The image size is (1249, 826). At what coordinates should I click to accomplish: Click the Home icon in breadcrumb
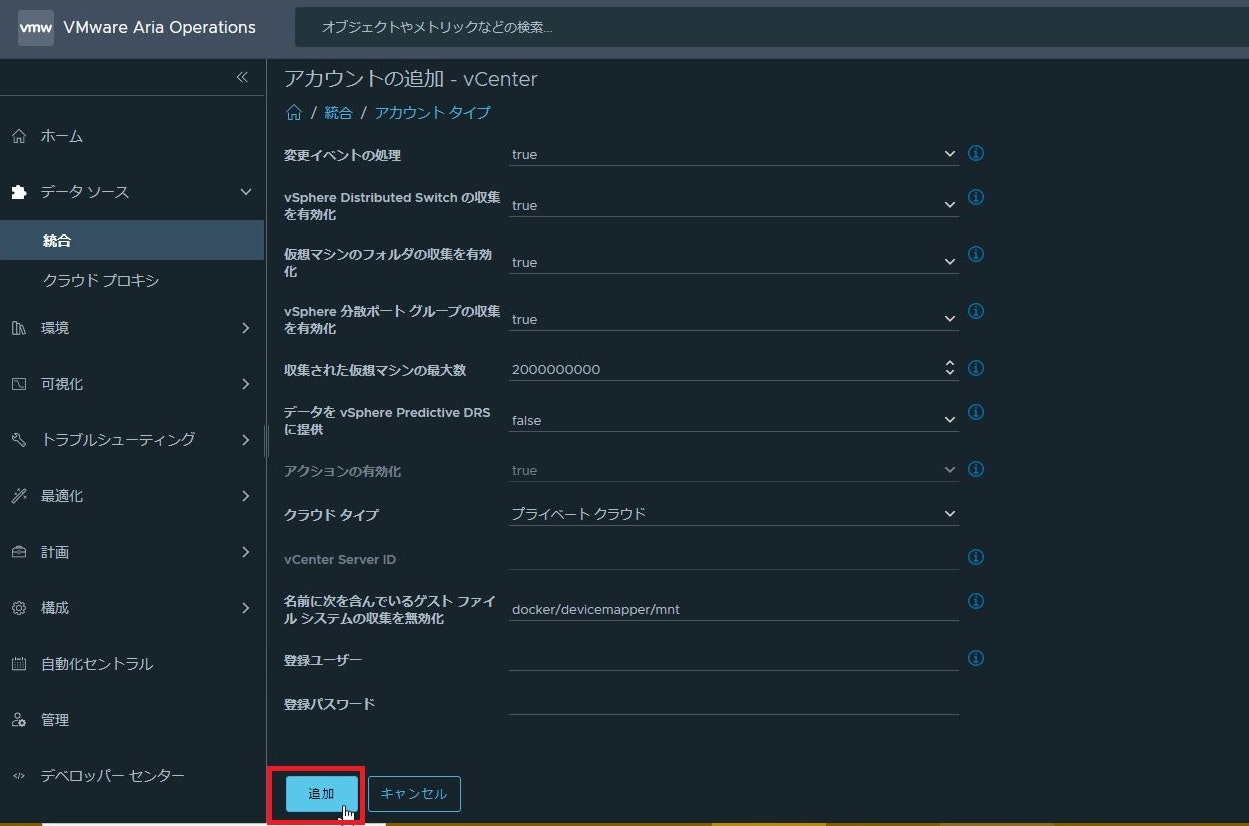coord(294,113)
